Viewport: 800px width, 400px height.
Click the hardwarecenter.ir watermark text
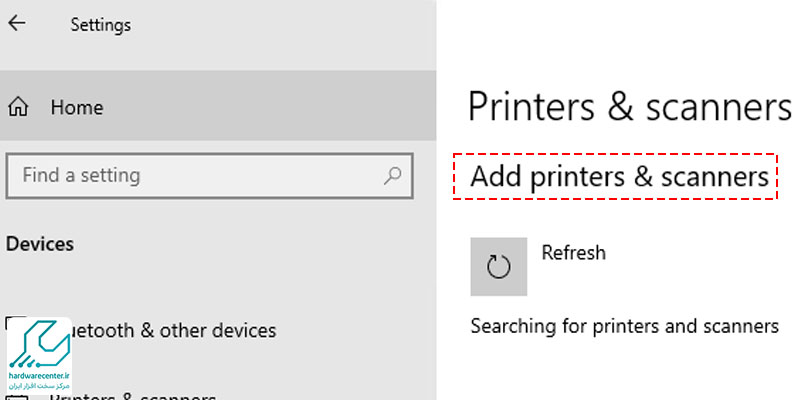click(38, 373)
